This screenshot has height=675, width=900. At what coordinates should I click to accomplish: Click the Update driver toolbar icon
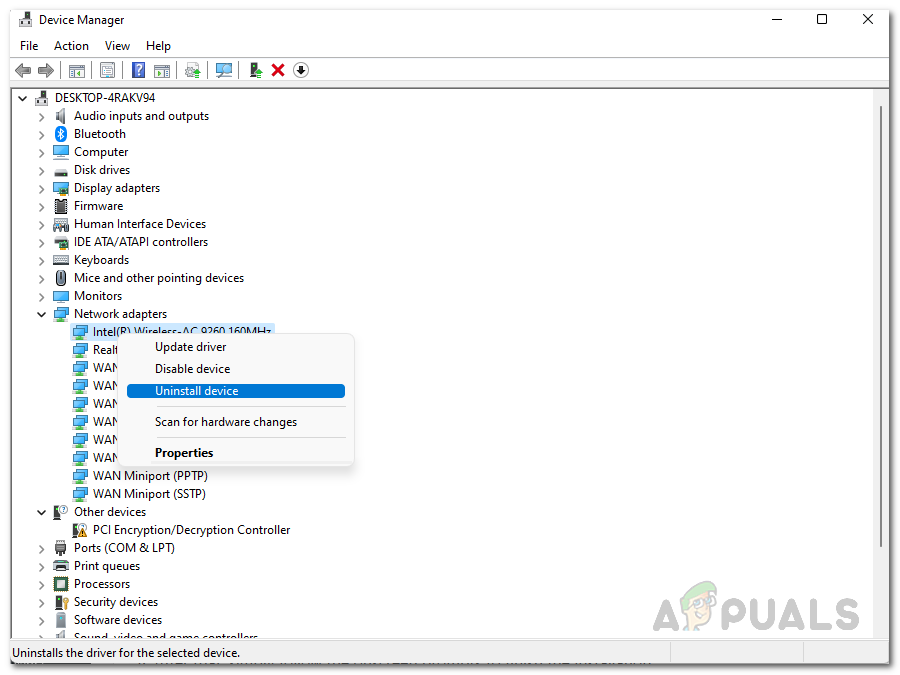click(x=192, y=71)
